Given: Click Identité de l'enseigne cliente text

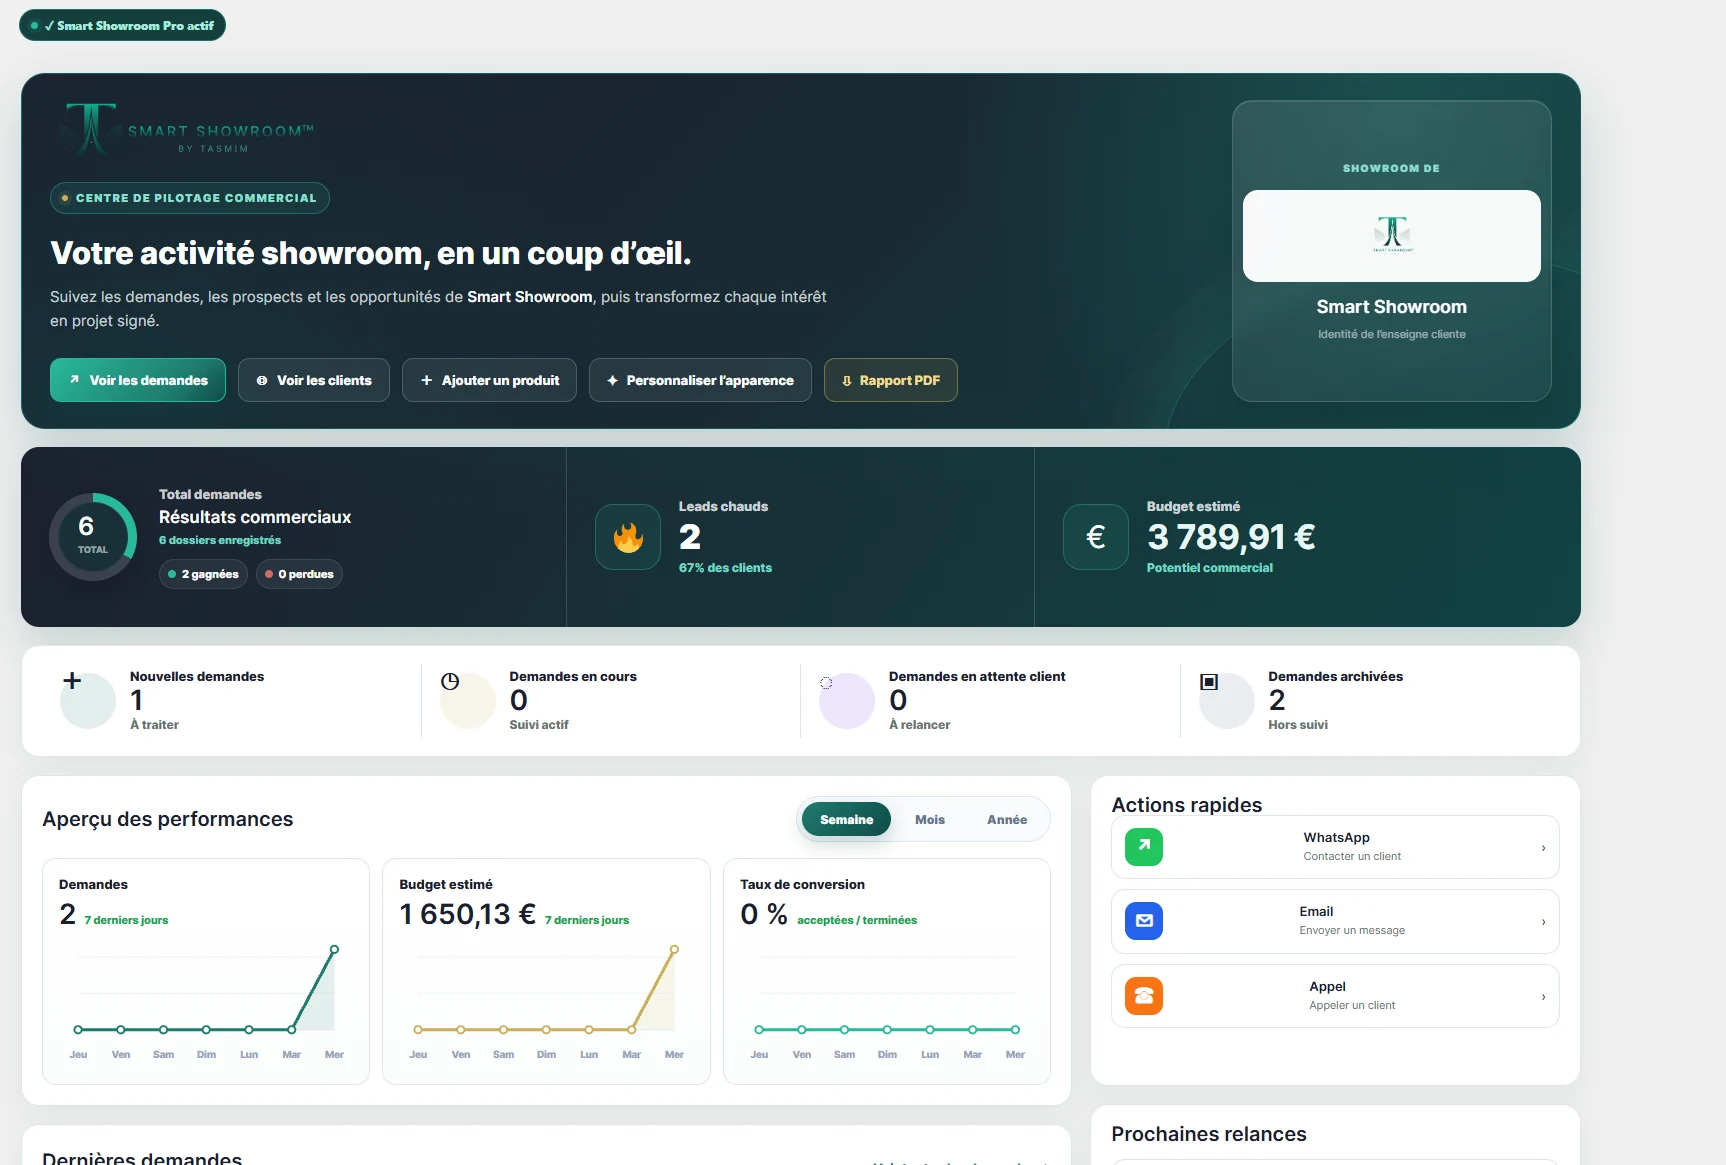Looking at the screenshot, I should point(1391,334).
